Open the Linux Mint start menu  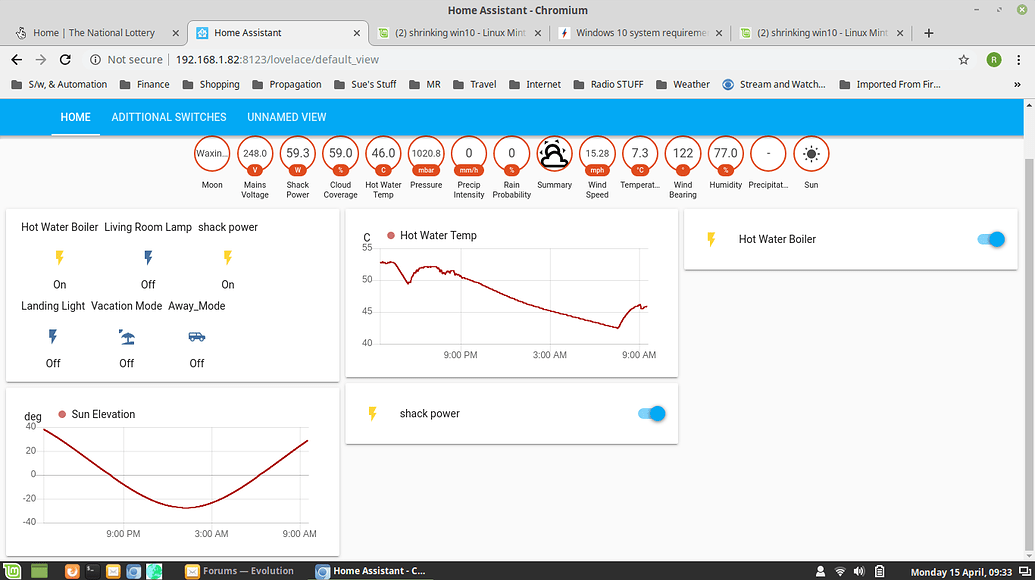(x=12, y=571)
